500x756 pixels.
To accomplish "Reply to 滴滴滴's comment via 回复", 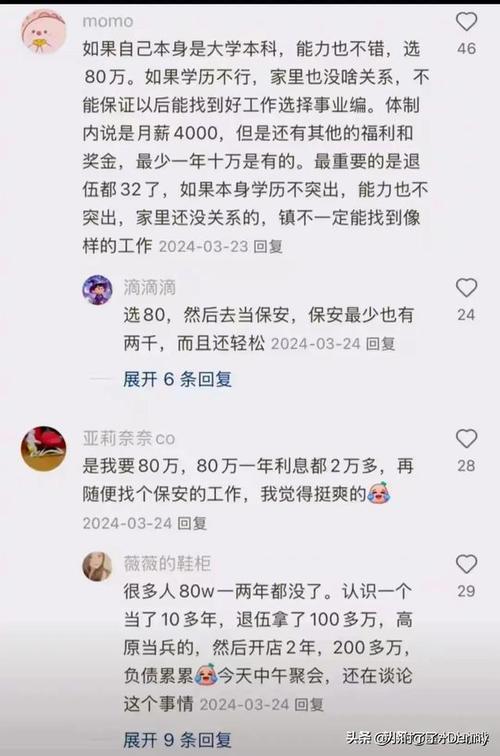I will (380, 344).
